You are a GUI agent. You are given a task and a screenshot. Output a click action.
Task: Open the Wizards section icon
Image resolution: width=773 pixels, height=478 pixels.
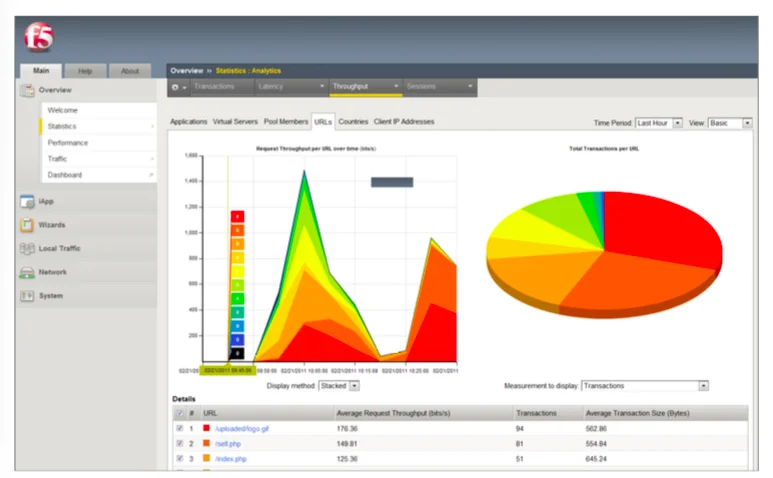point(27,225)
